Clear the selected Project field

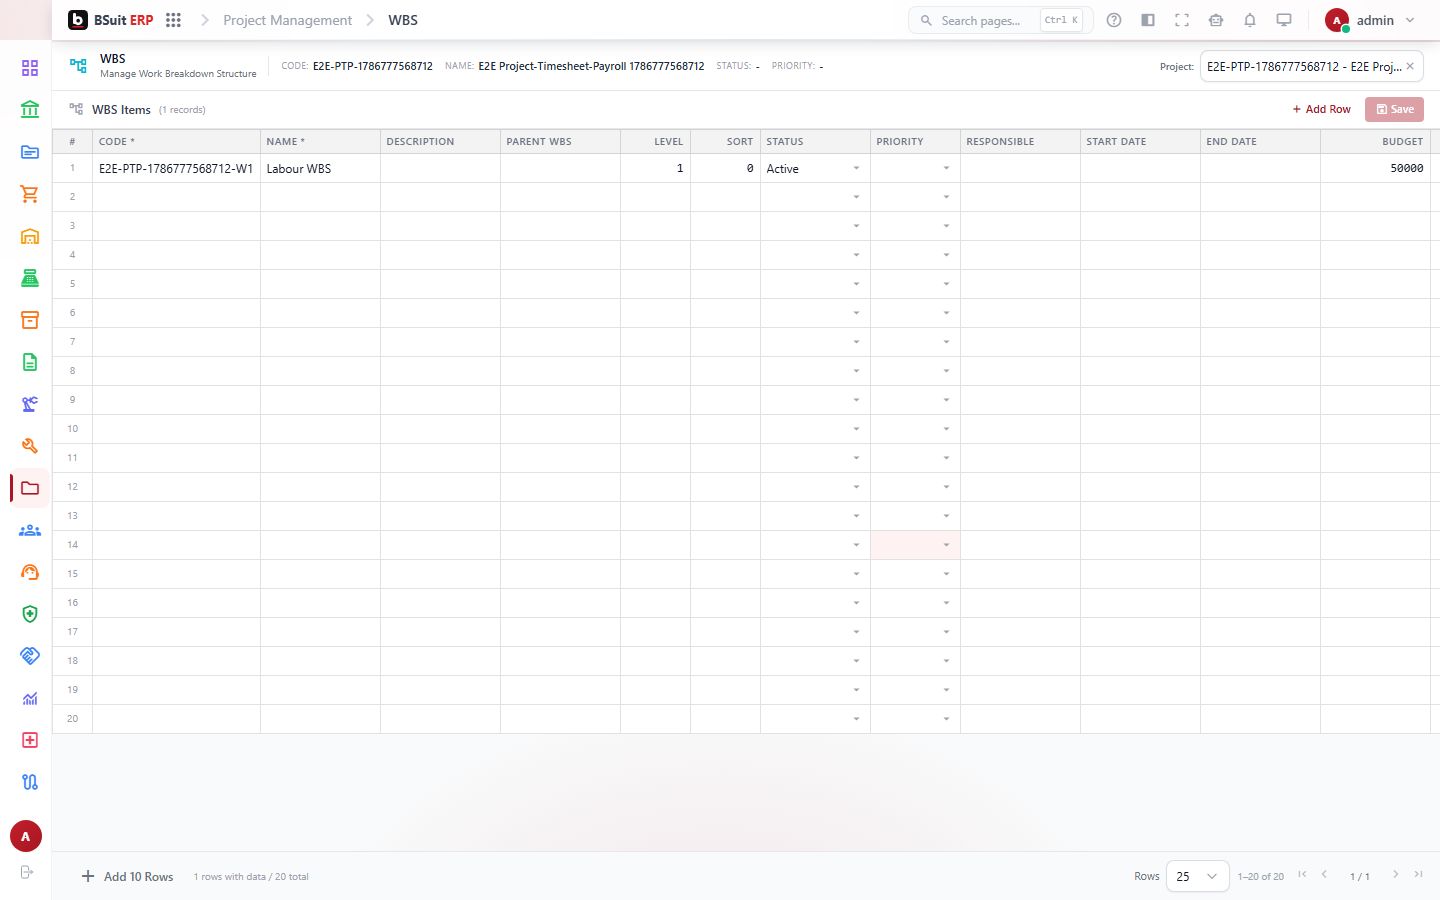(x=1410, y=66)
